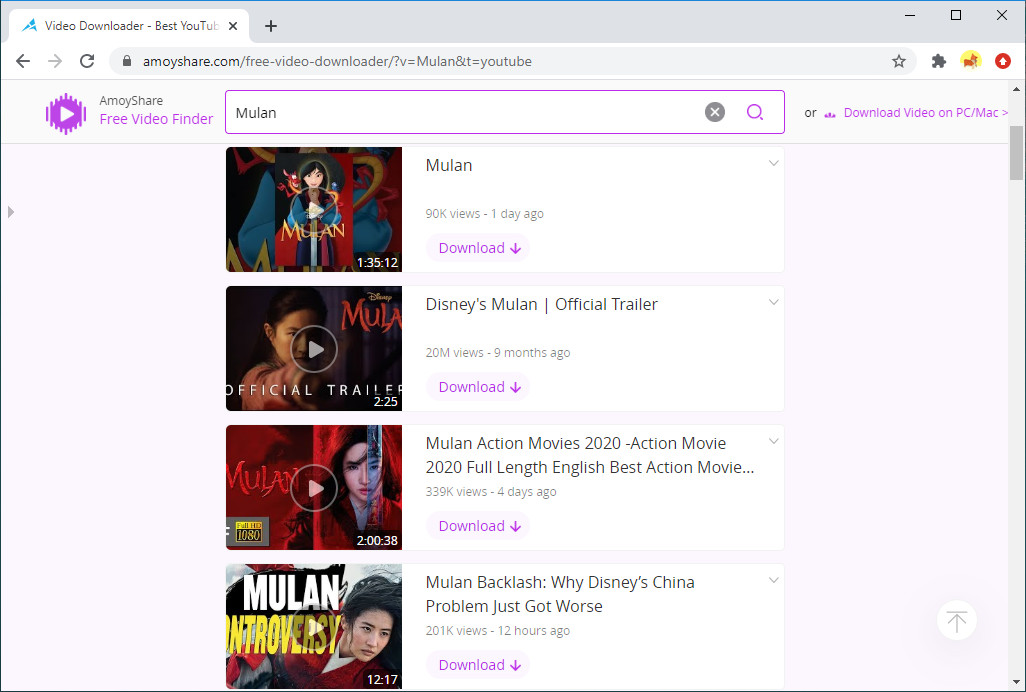Screen dimensions: 1026x692
Task: Play the Mulan Action Movies 2020 thumbnail
Action: point(314,487)
